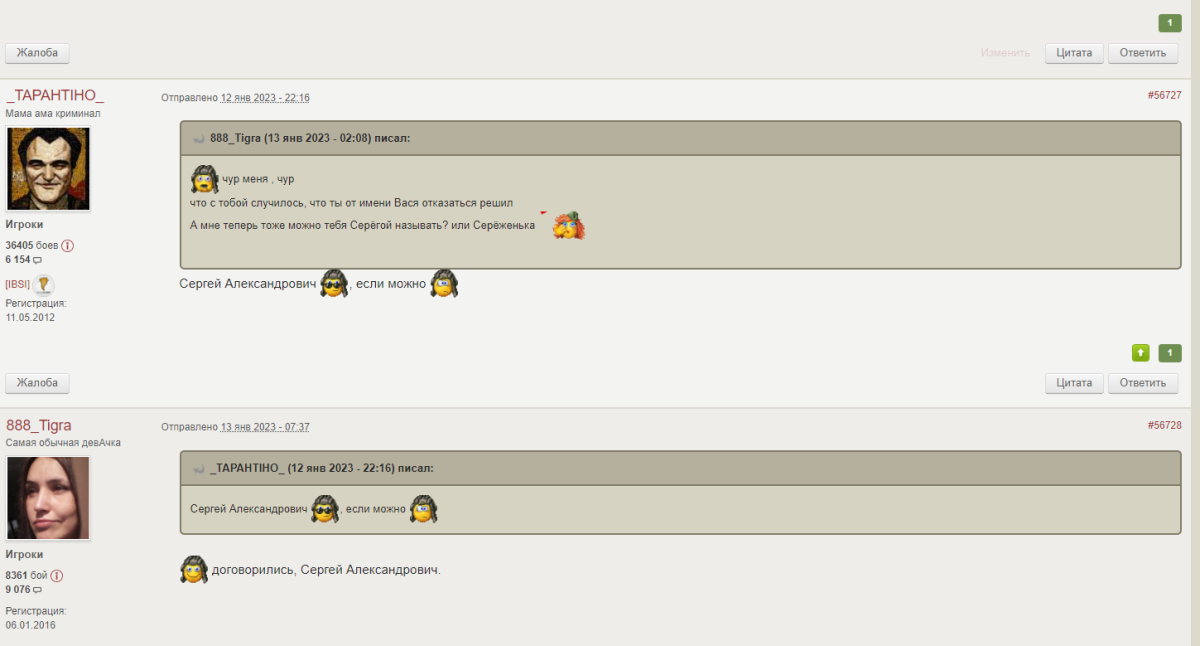The image size is (1200, 646).
Task: Open the post permalink #56727
Action: (x=1164, y=96)
